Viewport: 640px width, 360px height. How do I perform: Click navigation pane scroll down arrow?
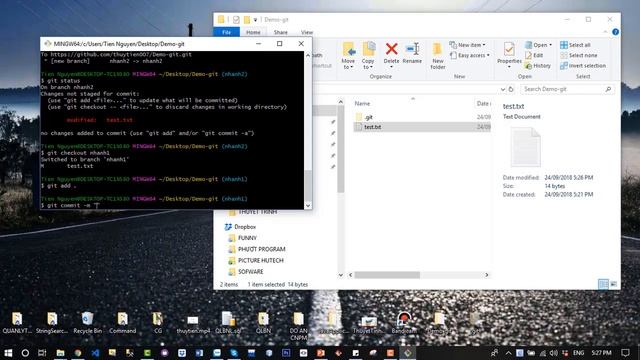coord(341,275)
